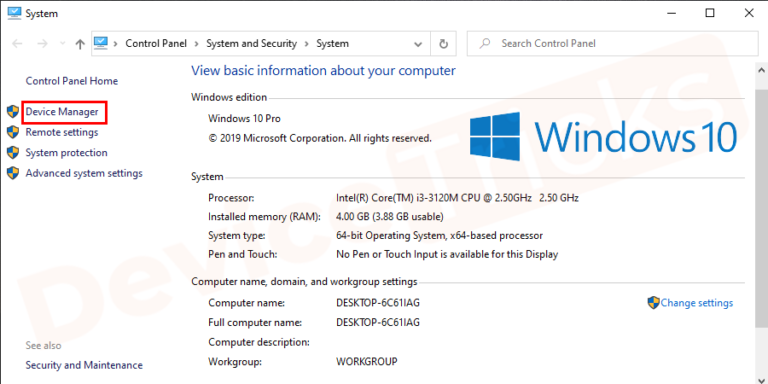This screenshot has height=384, width=768.
Task: Click the 4.00 GB installed memory value
Action: click(390, 217)
